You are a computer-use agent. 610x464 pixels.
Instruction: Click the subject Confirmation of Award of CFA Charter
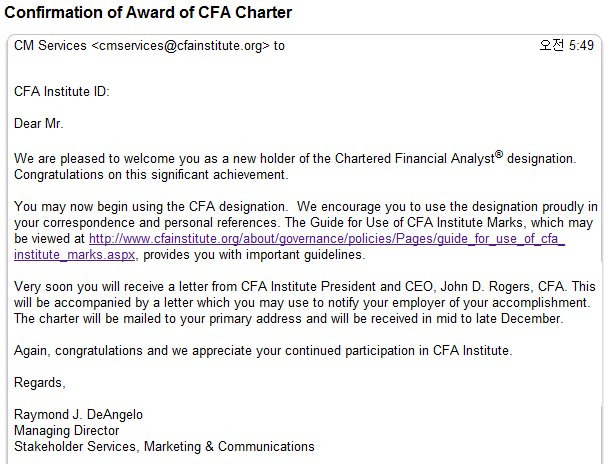coord(148,12)
